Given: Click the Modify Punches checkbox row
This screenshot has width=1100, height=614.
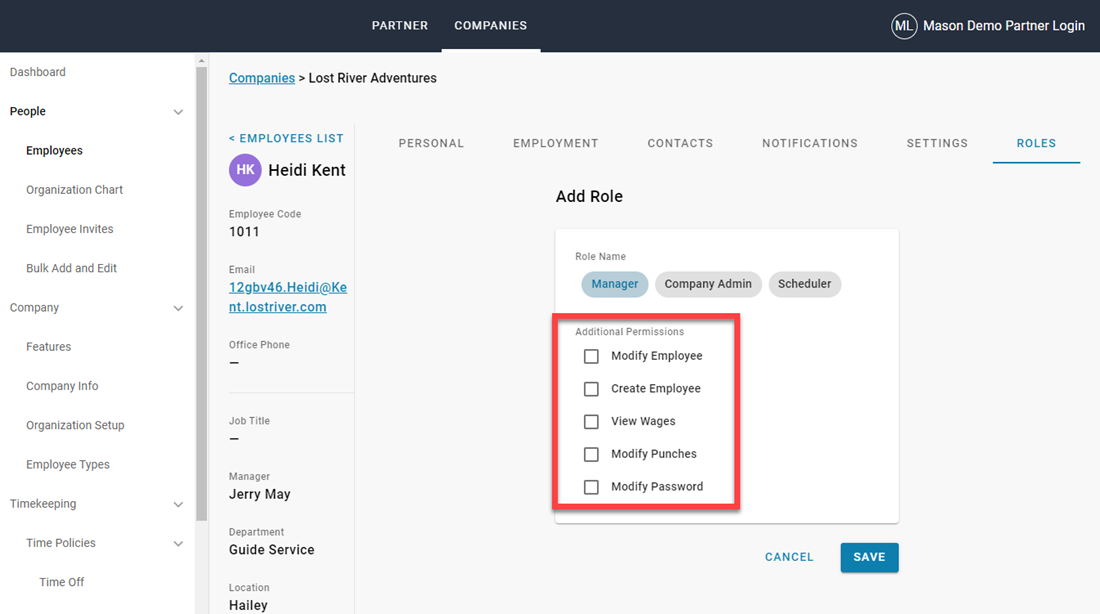Looking at the screenshot, I should click(x=591, y=453).
